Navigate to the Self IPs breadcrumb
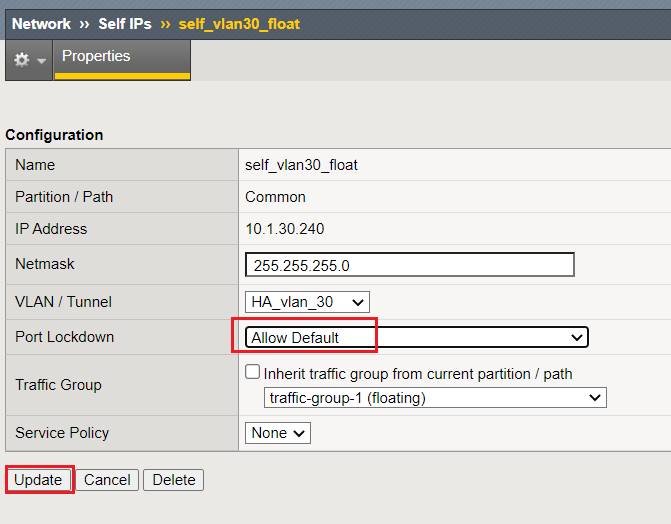 click(125, 24)
